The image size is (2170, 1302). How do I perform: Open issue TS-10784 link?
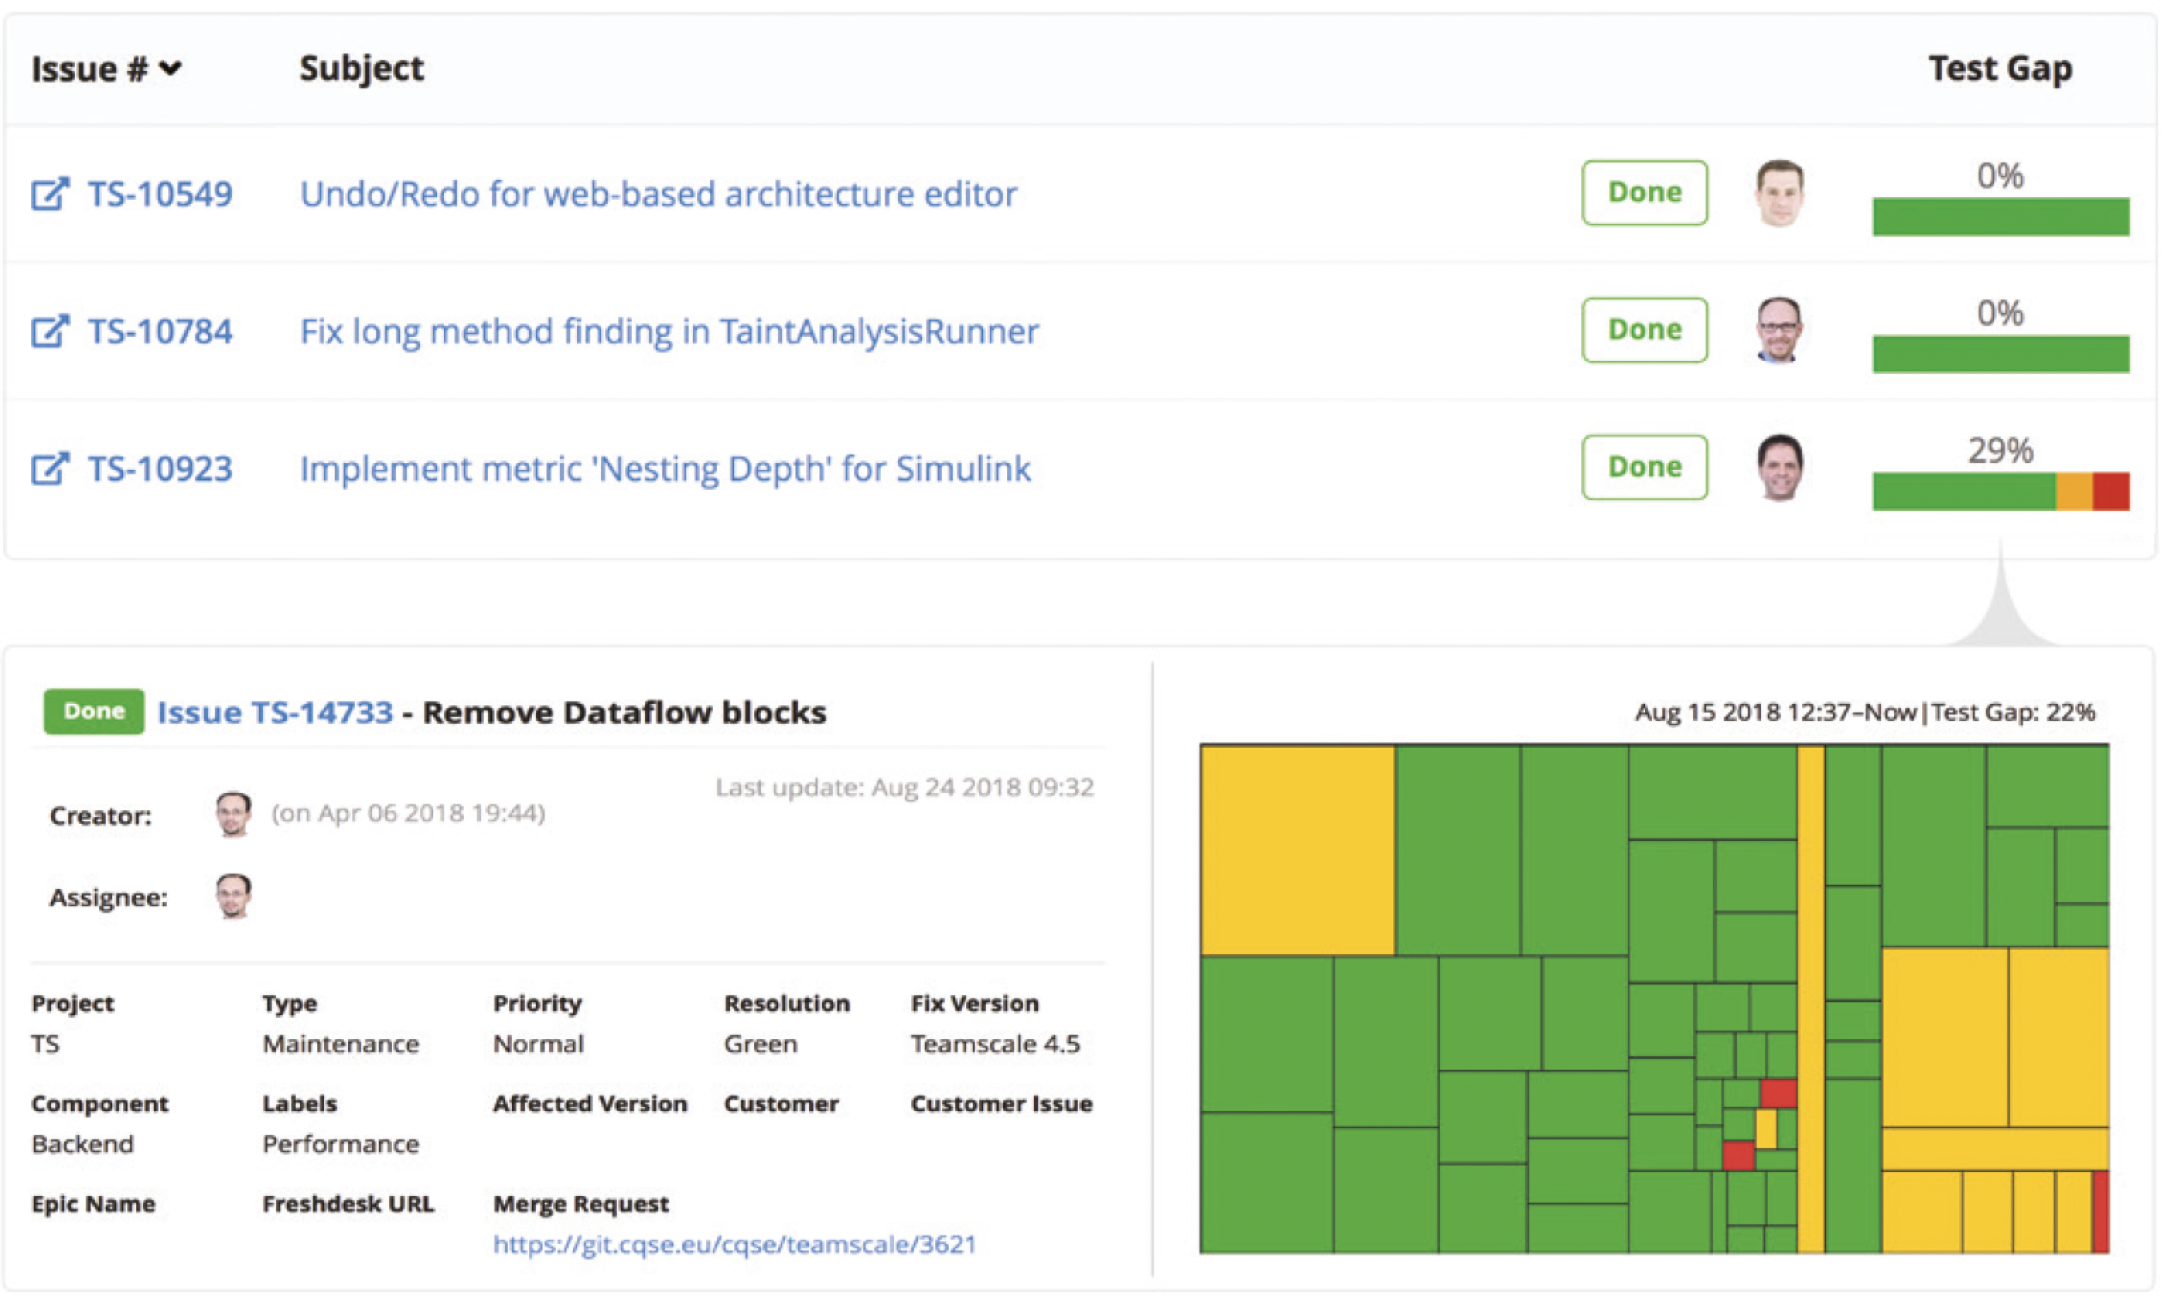[160, 331]
